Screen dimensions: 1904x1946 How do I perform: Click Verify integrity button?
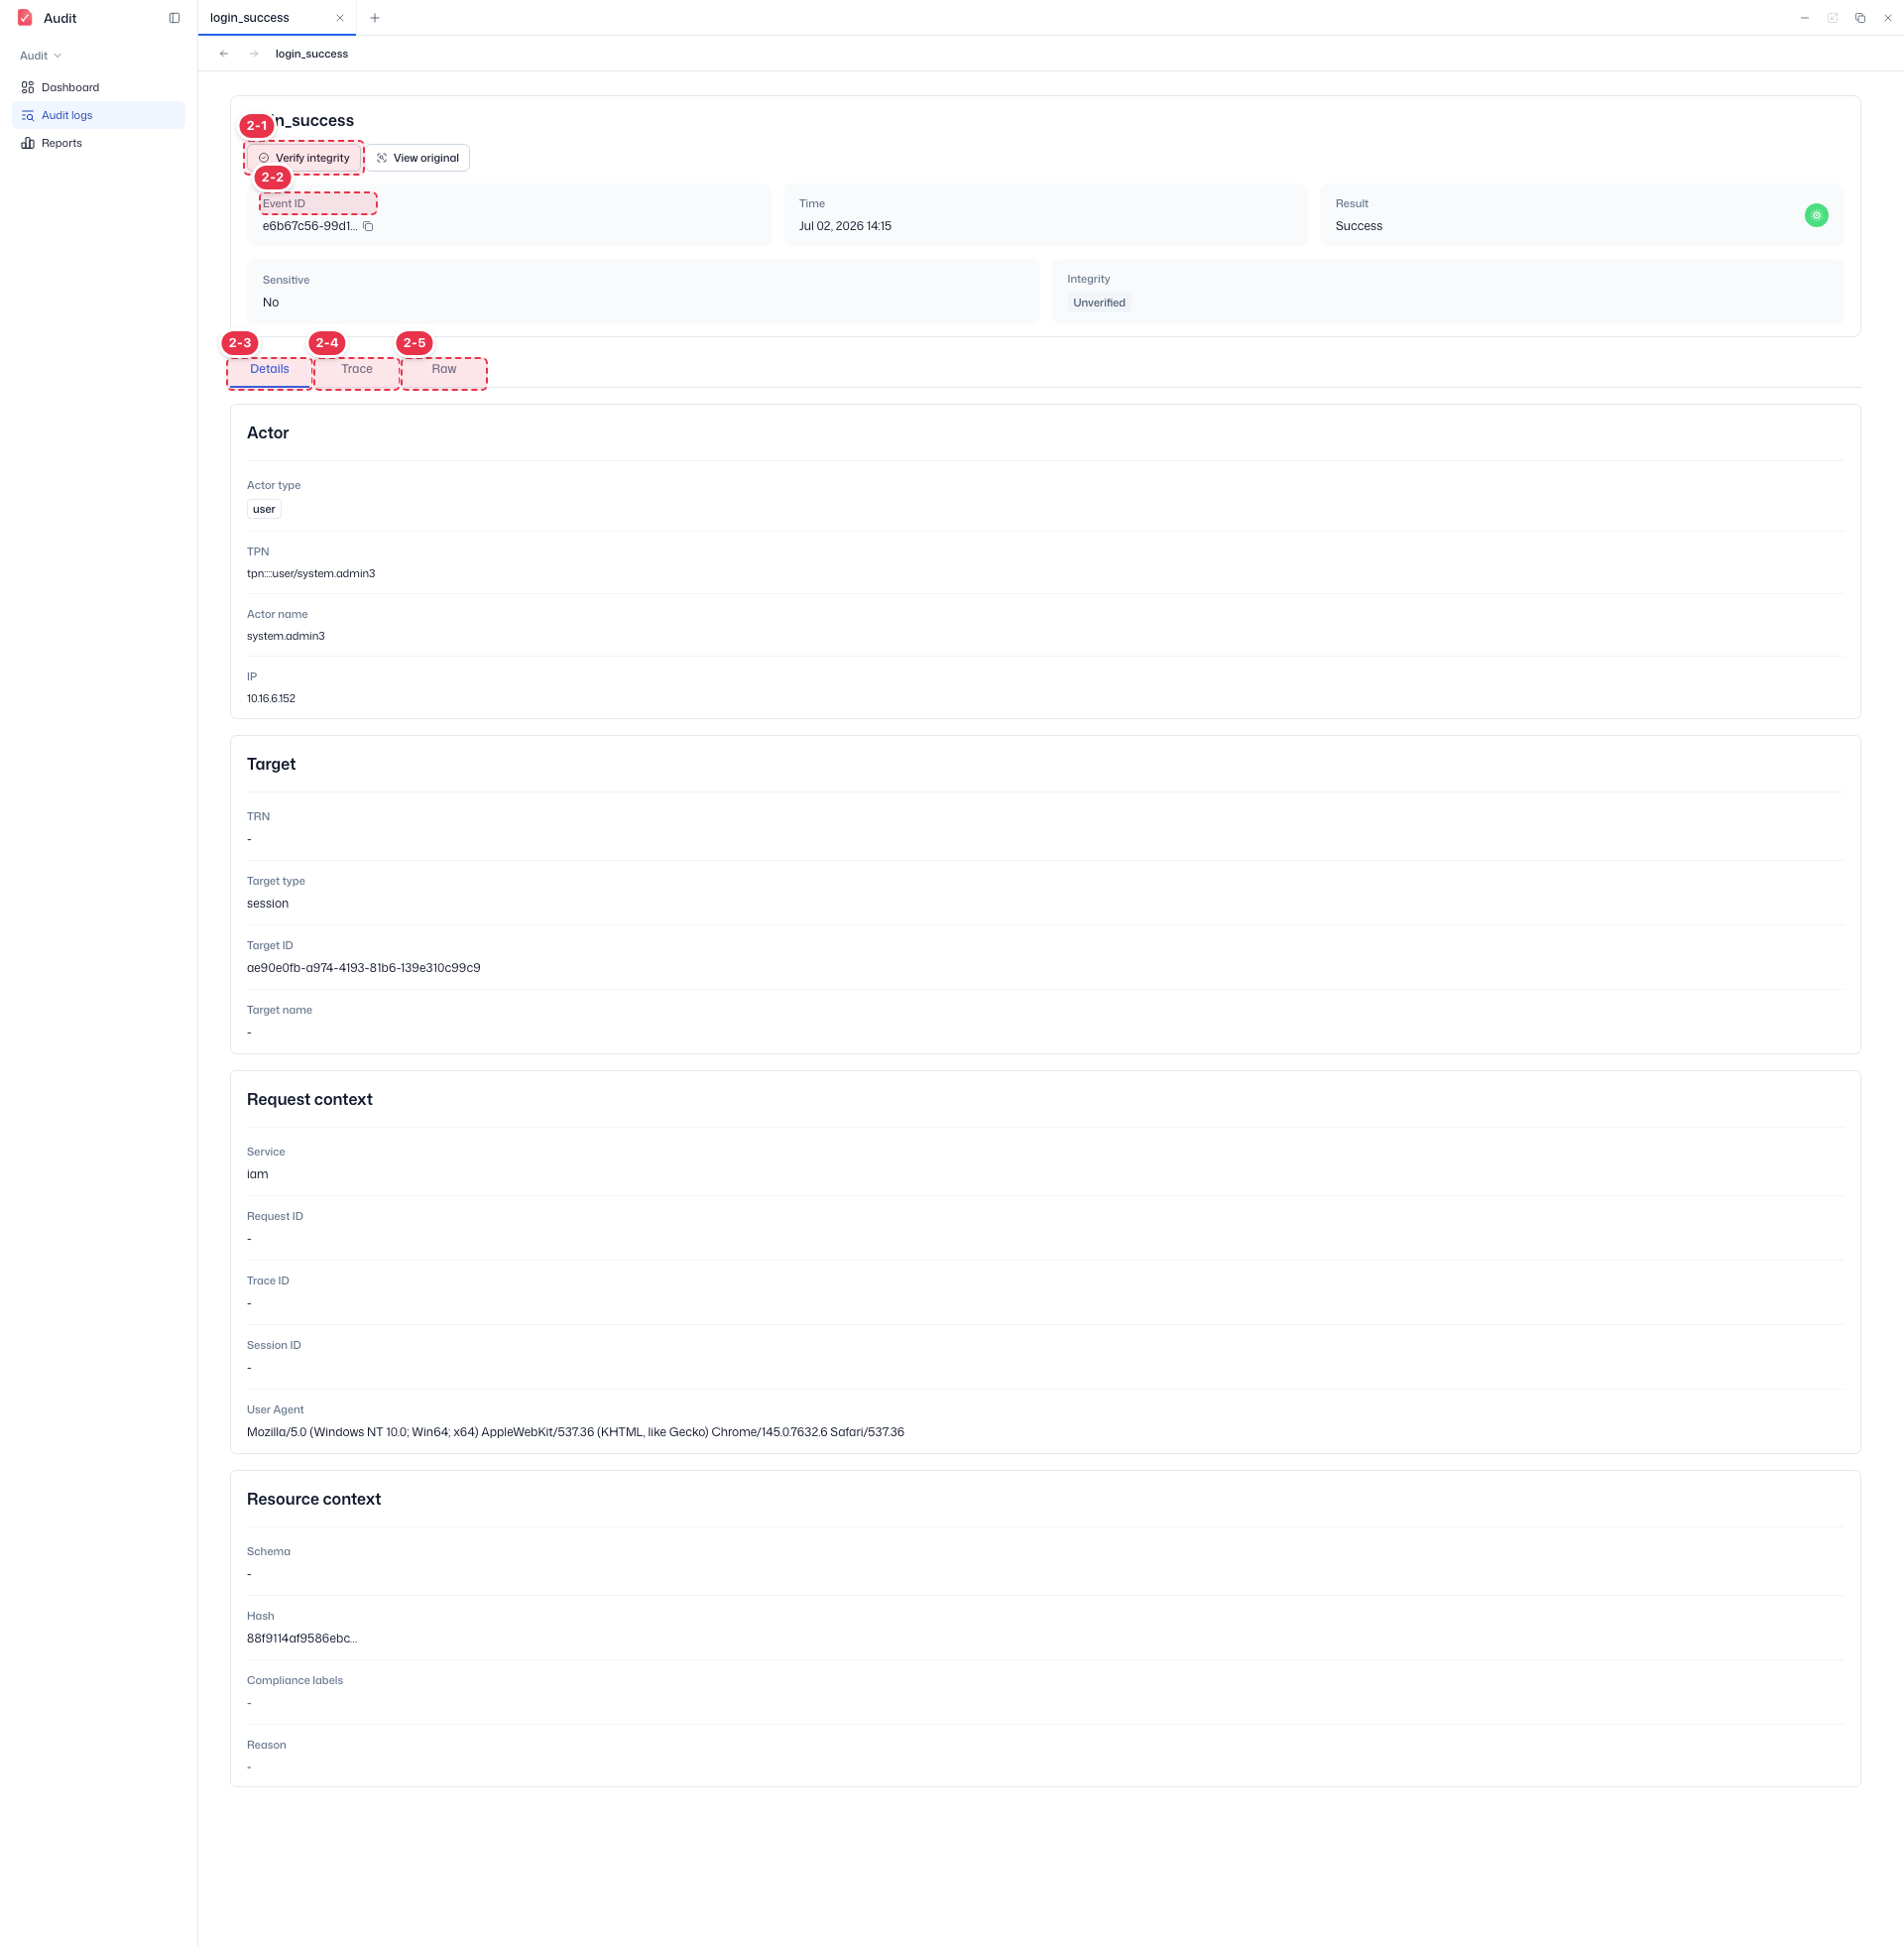304,158
